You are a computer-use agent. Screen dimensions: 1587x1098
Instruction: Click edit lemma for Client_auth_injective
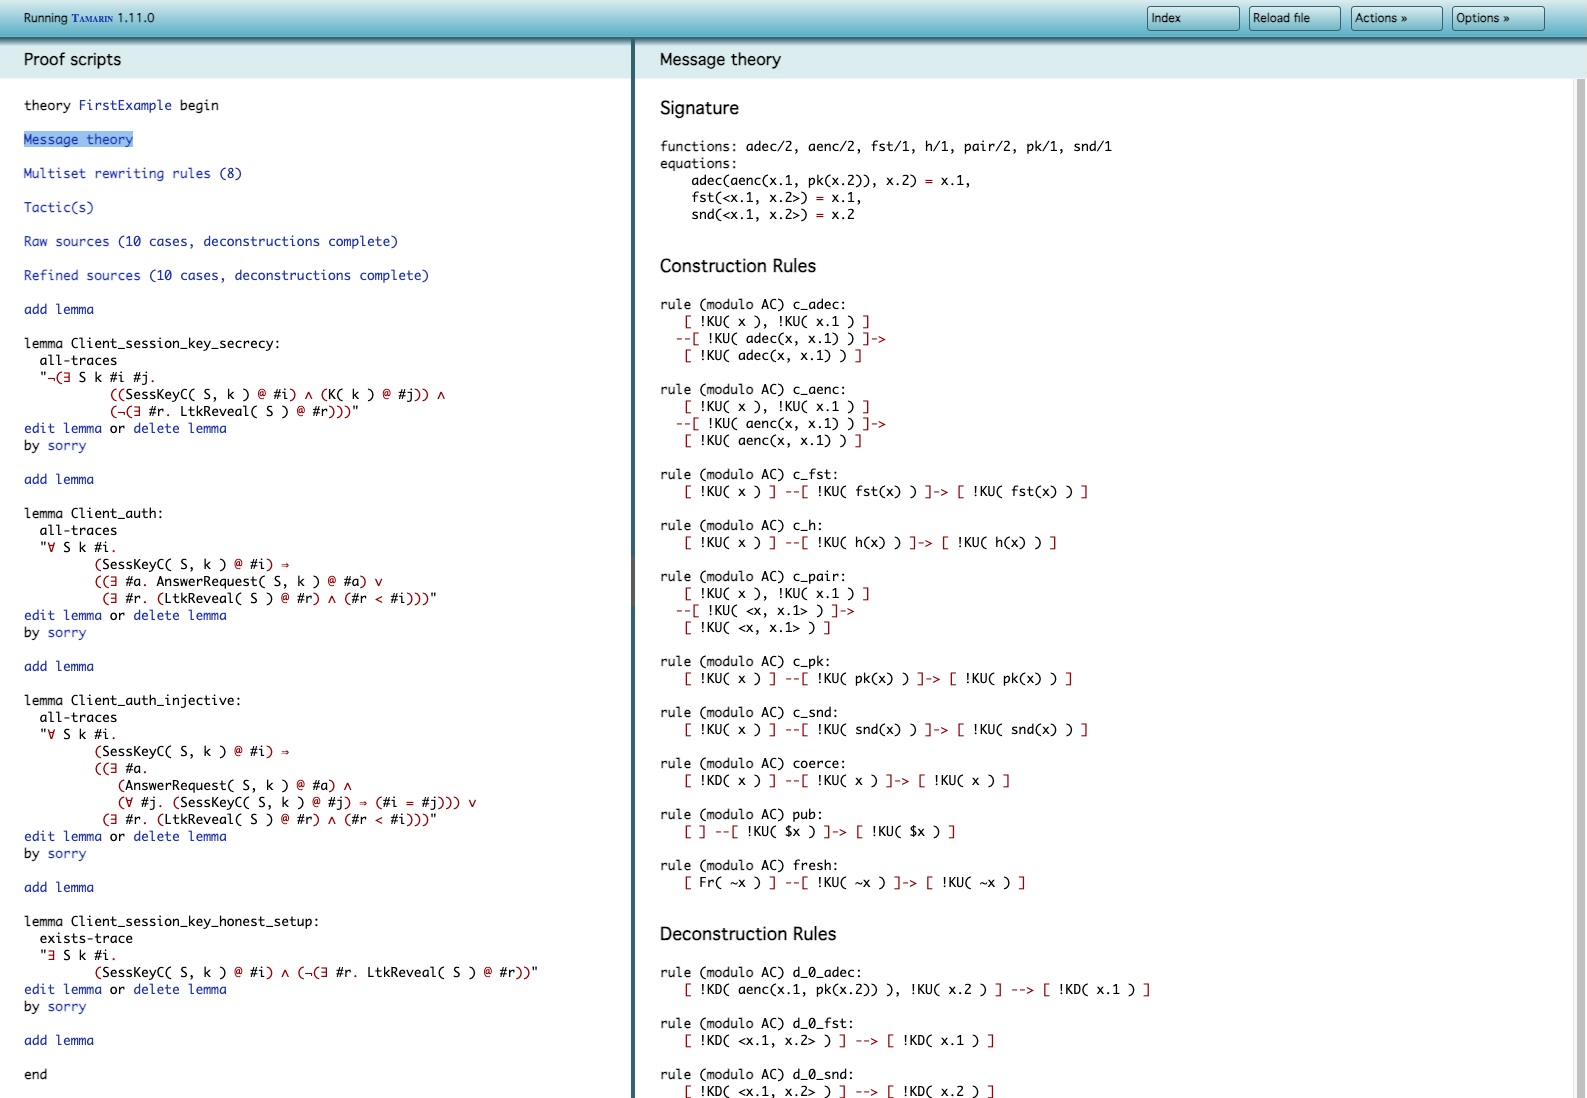(63, 836)
